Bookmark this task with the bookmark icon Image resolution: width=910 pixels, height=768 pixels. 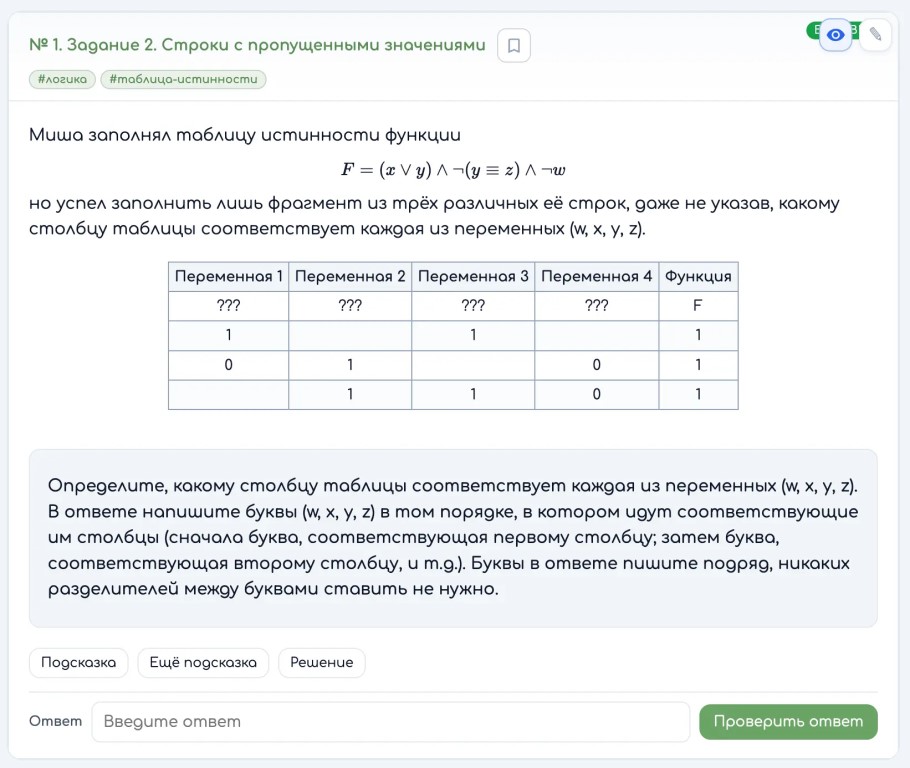(514, 45)
